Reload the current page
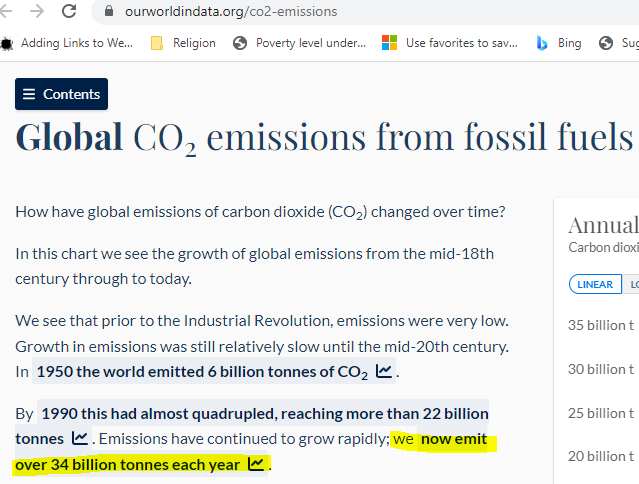Screen dimensions: 639x484 click(69, 12)
